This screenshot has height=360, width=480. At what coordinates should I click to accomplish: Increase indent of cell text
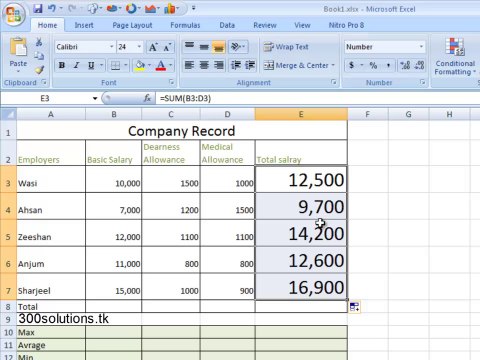pyautogui.click(x=250, y=65)
